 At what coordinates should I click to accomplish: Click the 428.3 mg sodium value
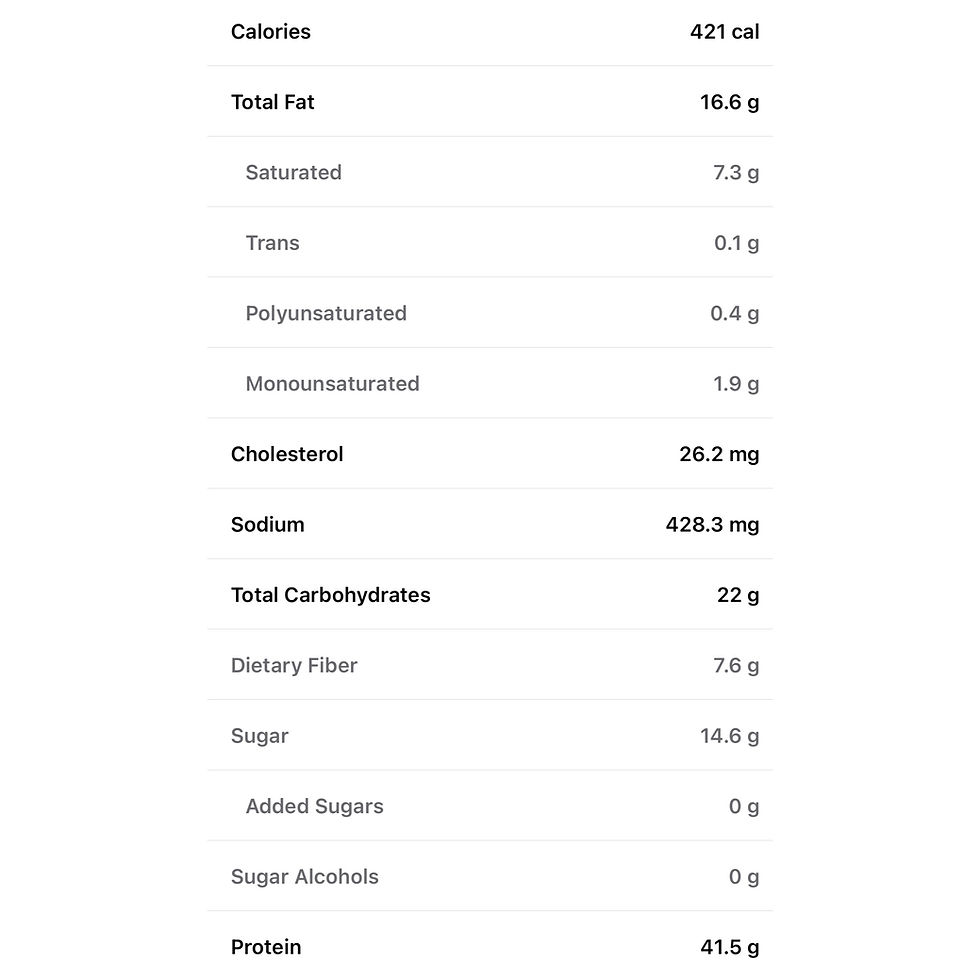tap(712, 524)
